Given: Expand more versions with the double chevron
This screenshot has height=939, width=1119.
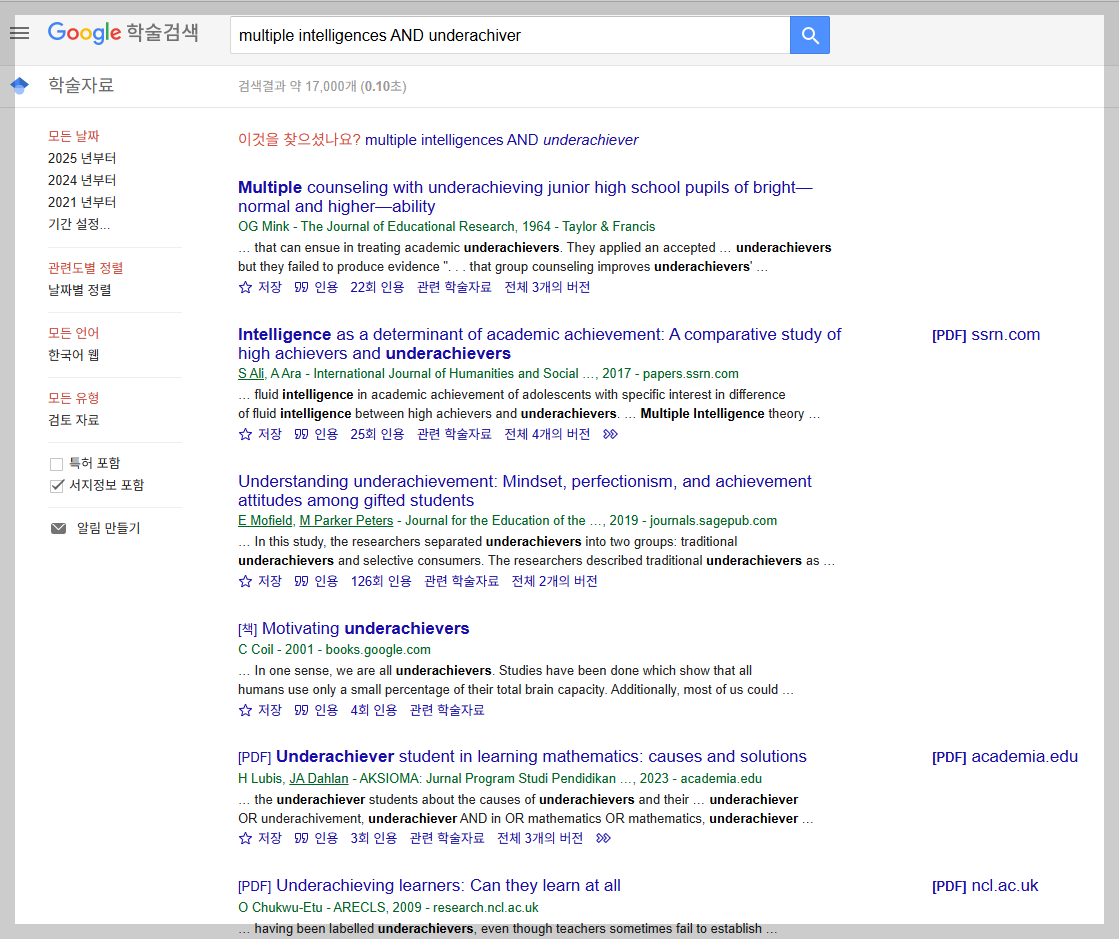Looking at the screenshot, I should click(x=610, y=434).
